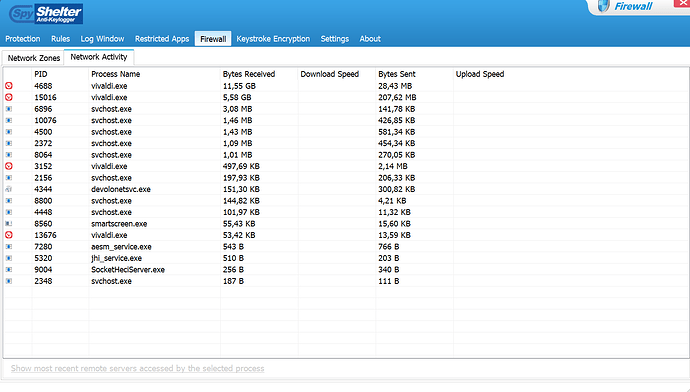The height and width of the screenshot is (392, 690).
Task: Select '3,08 MB' received cell
Action: pos(237,109)
